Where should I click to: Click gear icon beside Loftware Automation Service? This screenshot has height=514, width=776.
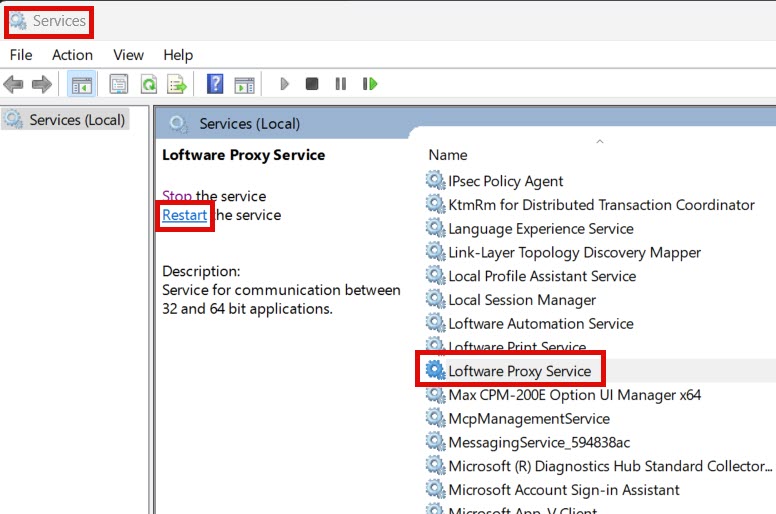pos(436,323)
